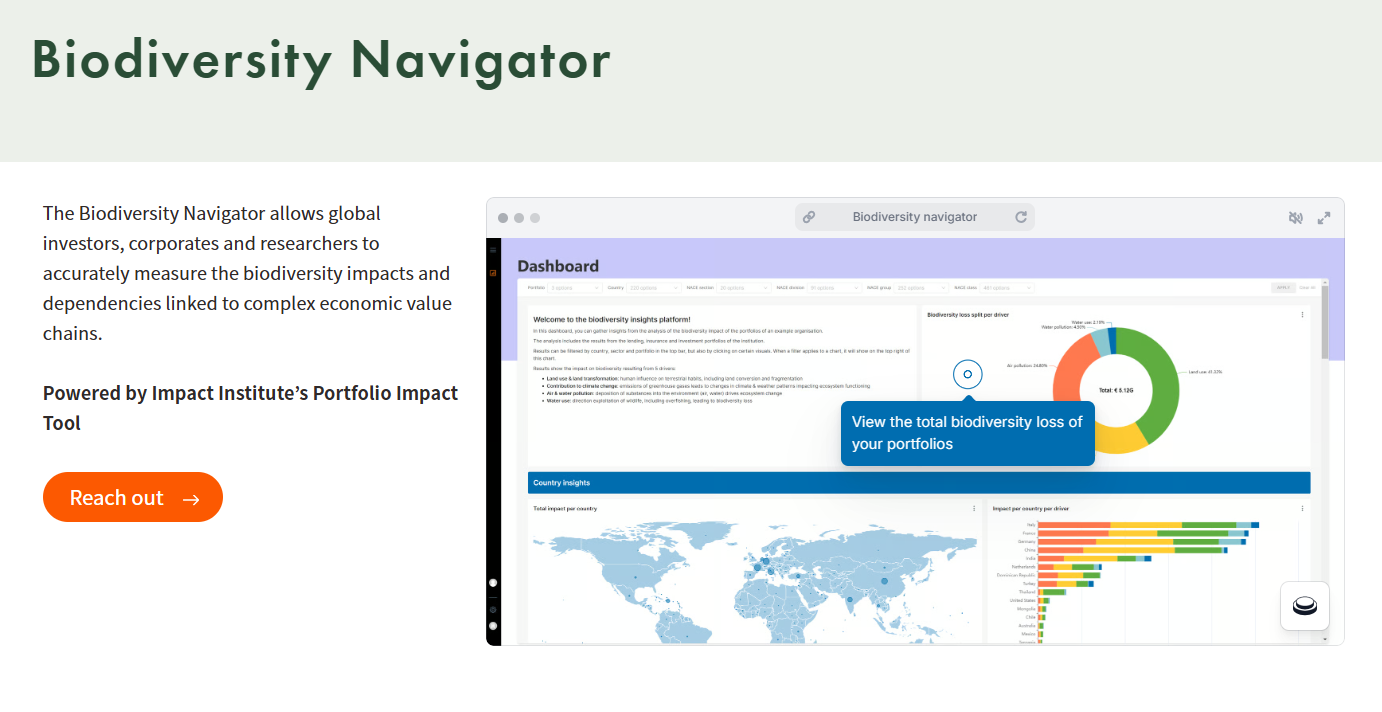
Task: Open the NACE section dropdown
Action: pos(744,288)
